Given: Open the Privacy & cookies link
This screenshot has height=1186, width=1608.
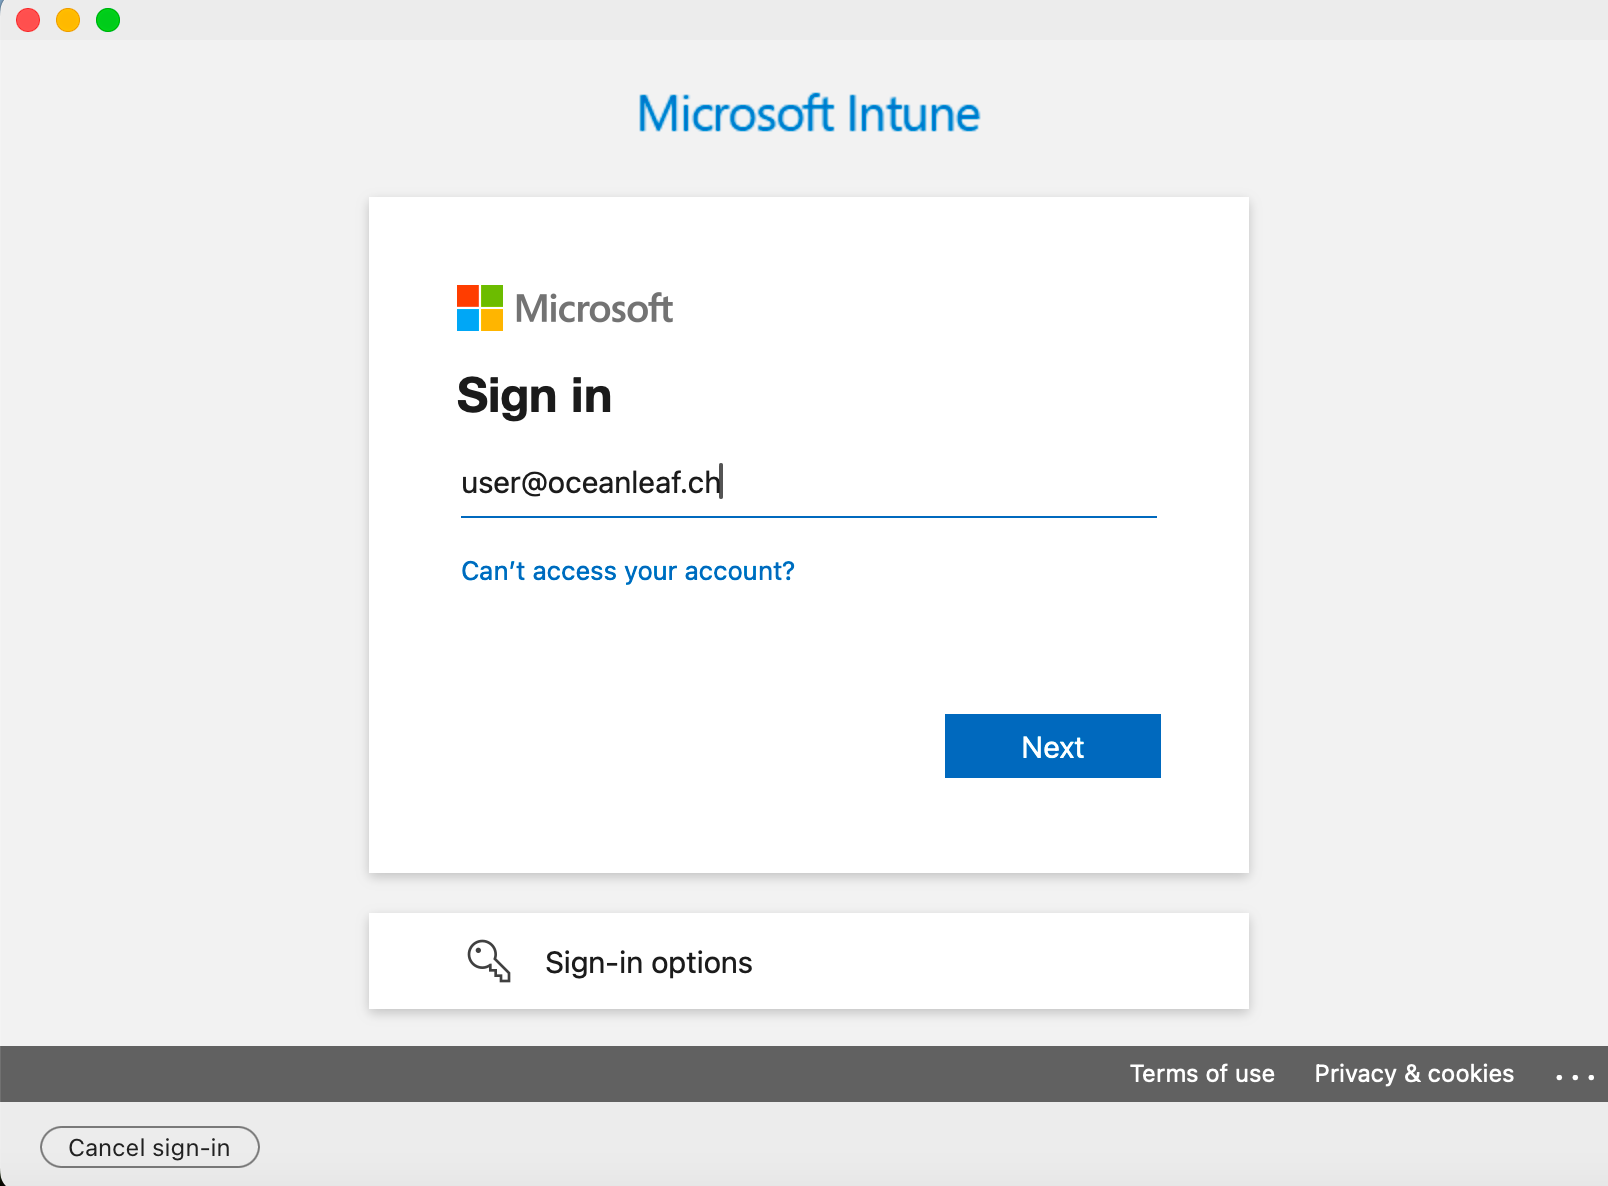Looking at the screenshot, I should [x=1414, y=1074].
